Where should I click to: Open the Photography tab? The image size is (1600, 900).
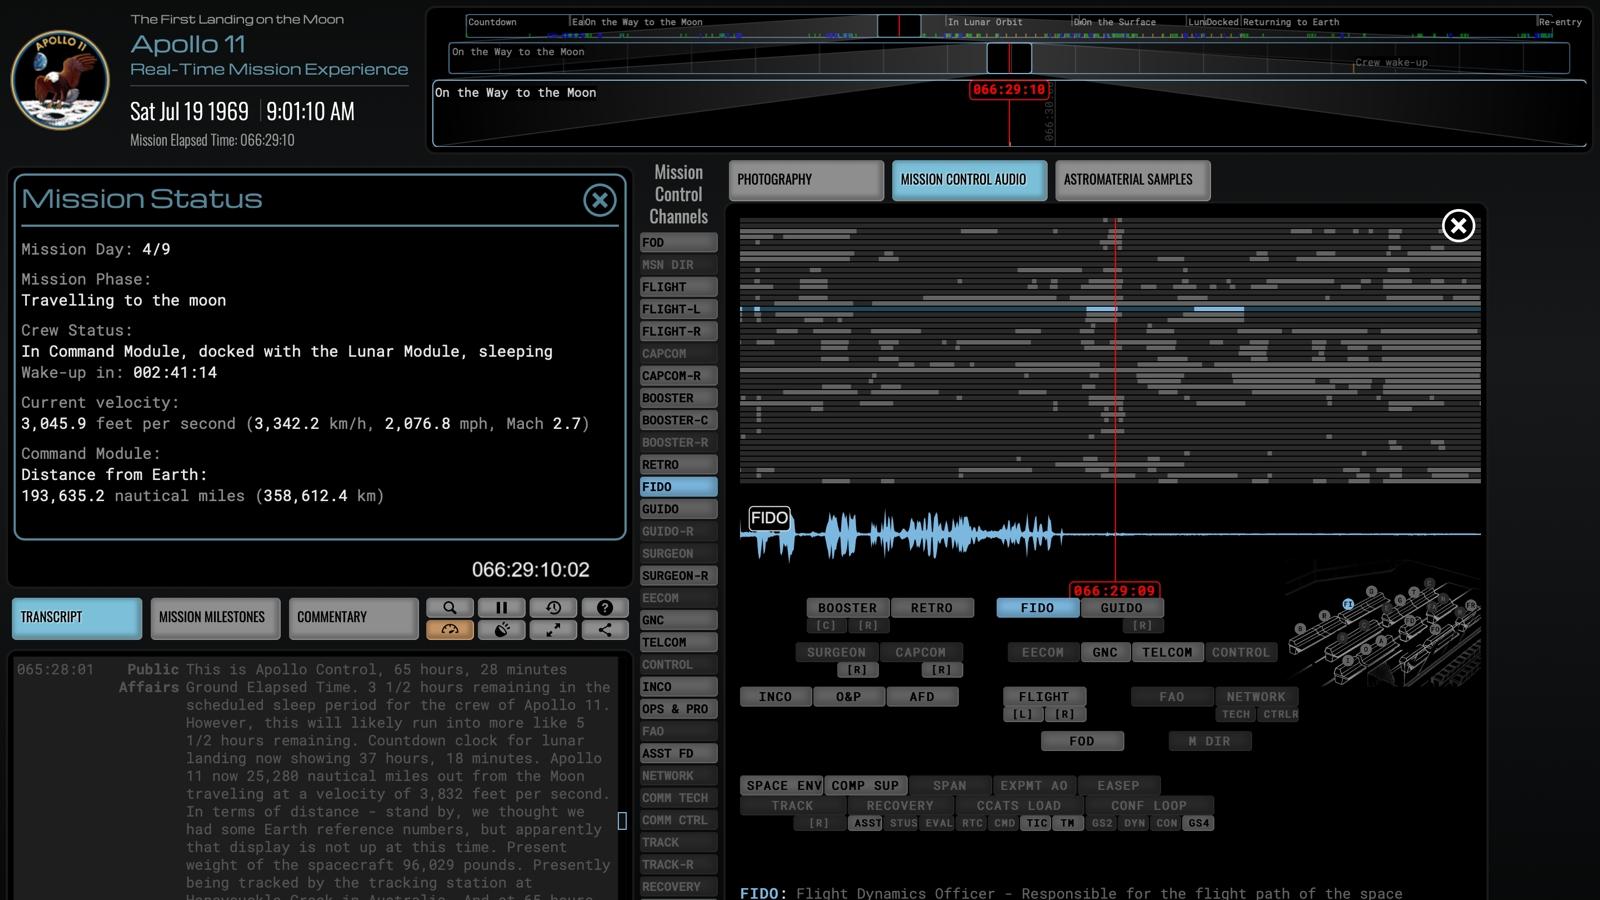tap(806, 180)
